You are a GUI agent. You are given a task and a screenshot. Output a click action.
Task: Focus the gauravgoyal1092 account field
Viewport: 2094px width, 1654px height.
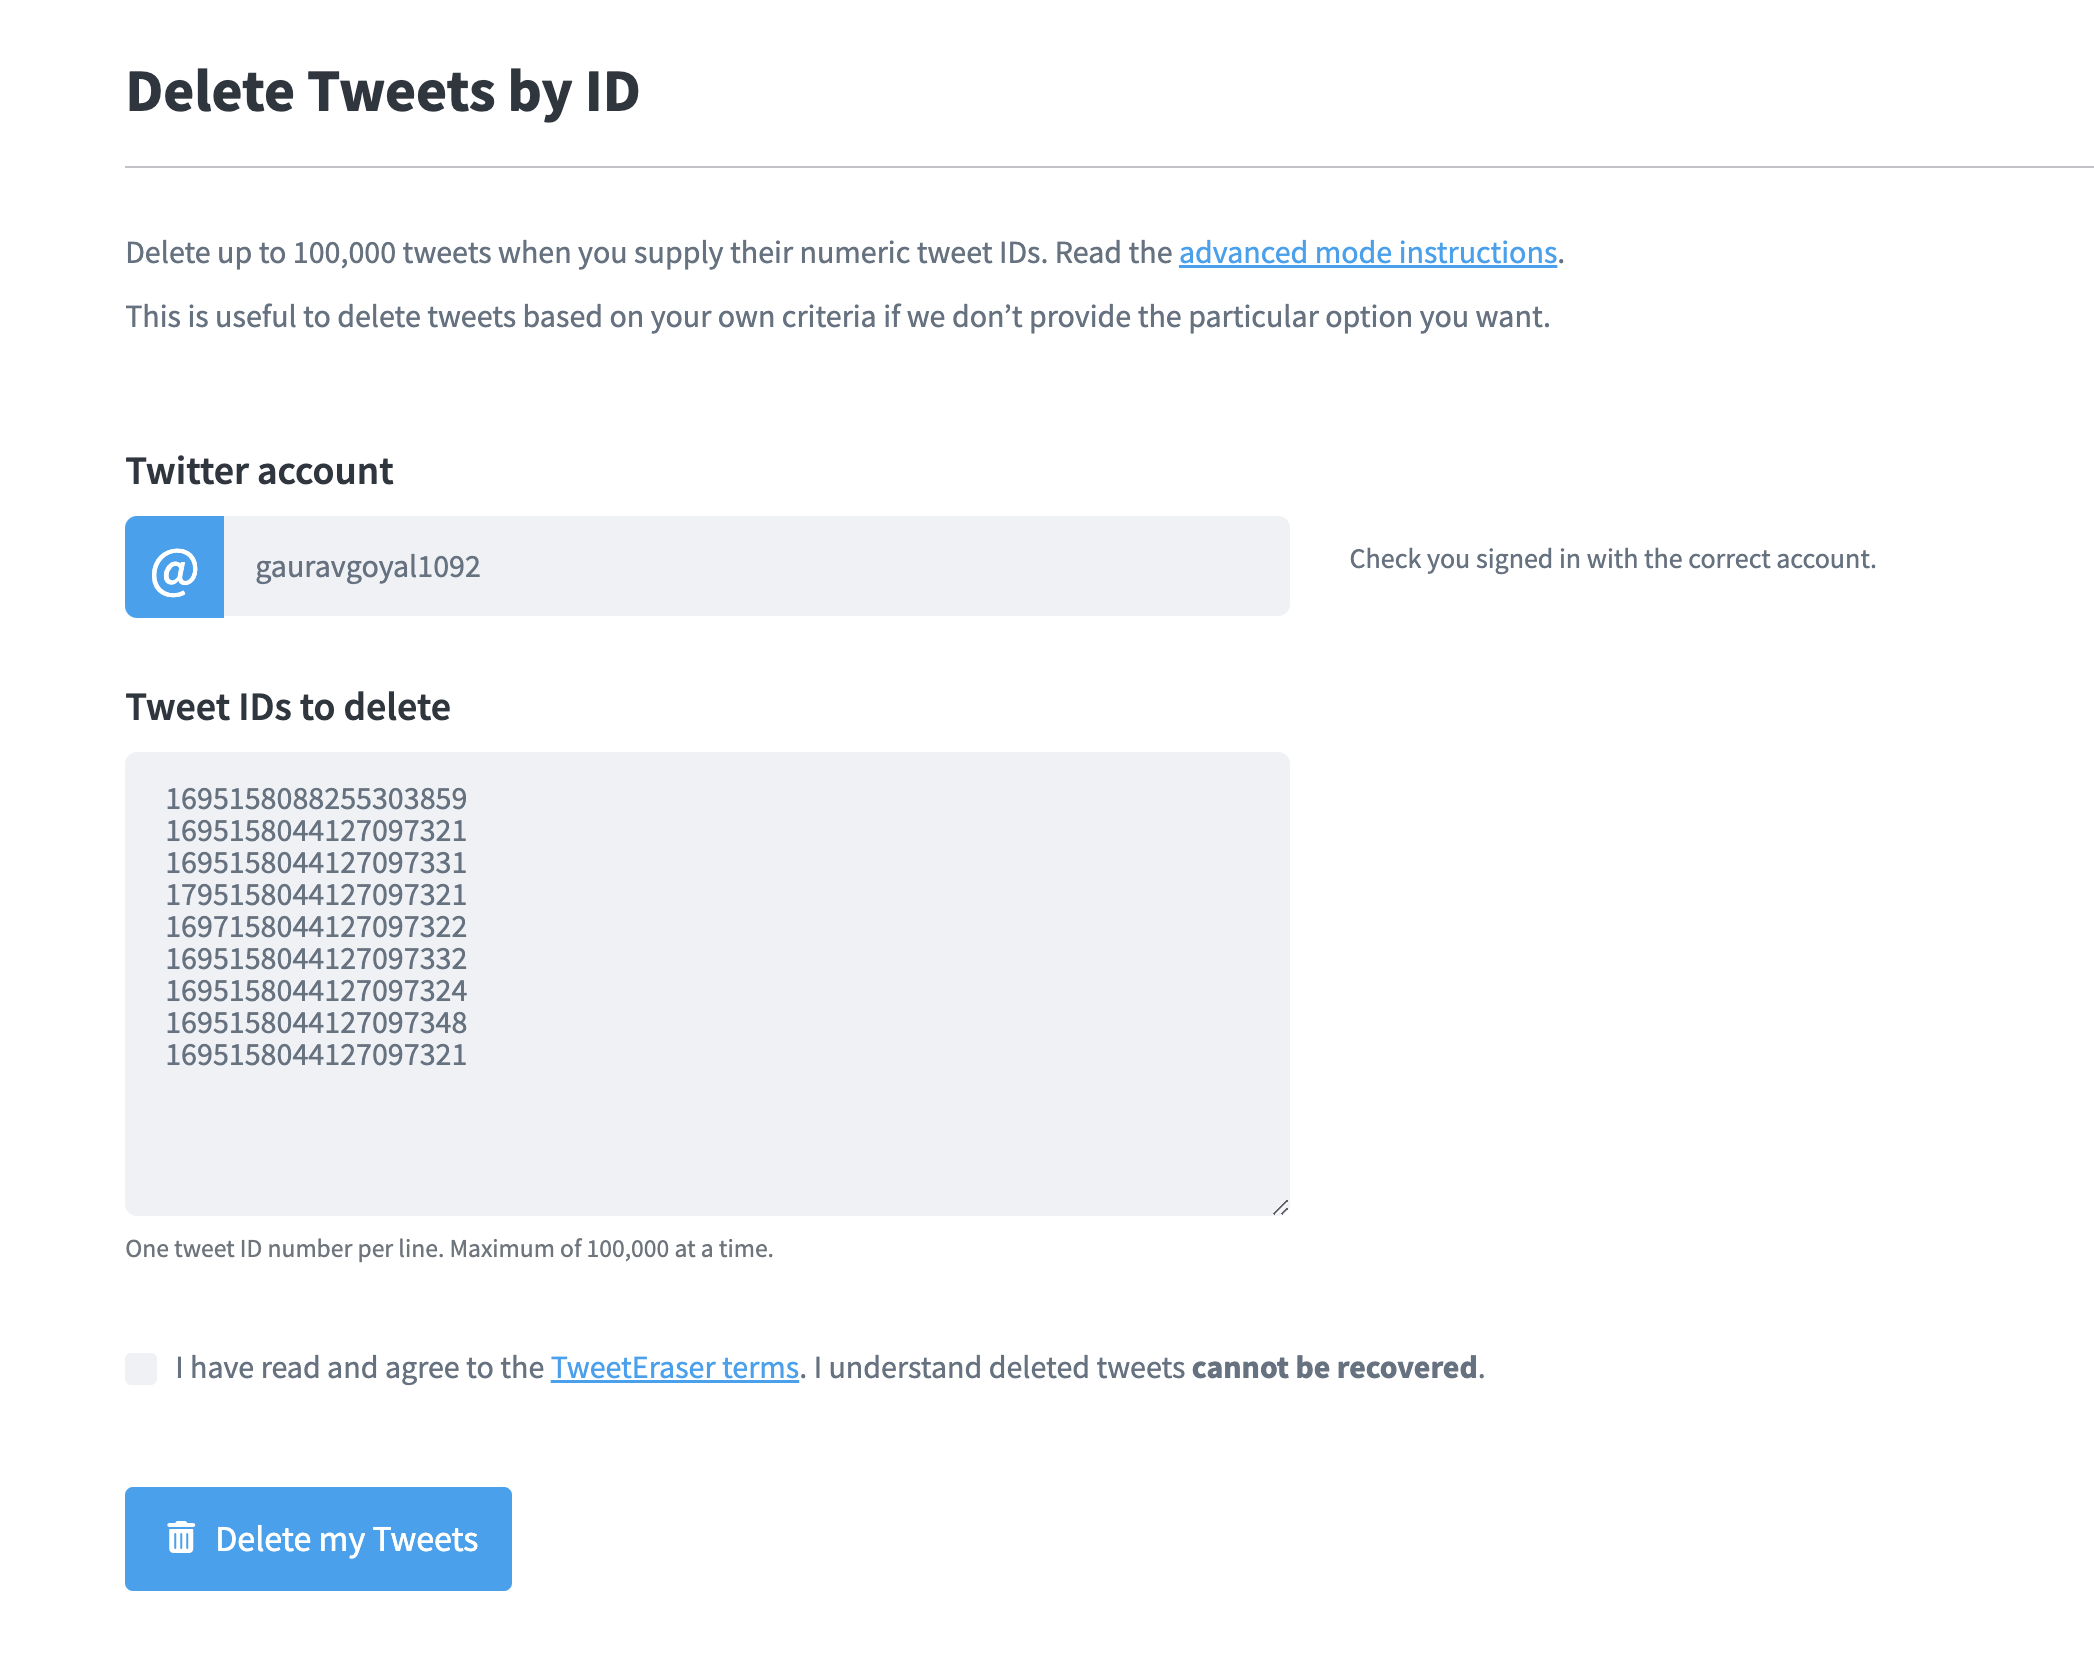[755, 567]
